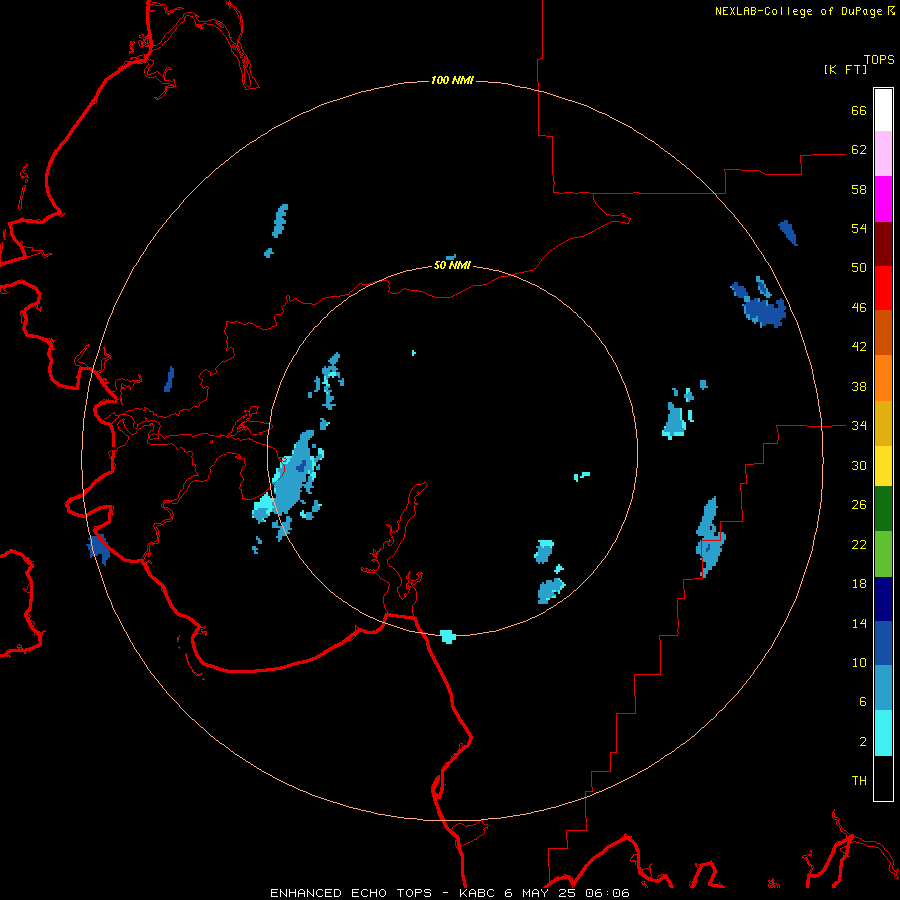Viewport: 900px width, 900px height.
Task: Click the medium blue legend swatch
Action: click(883, 643)
